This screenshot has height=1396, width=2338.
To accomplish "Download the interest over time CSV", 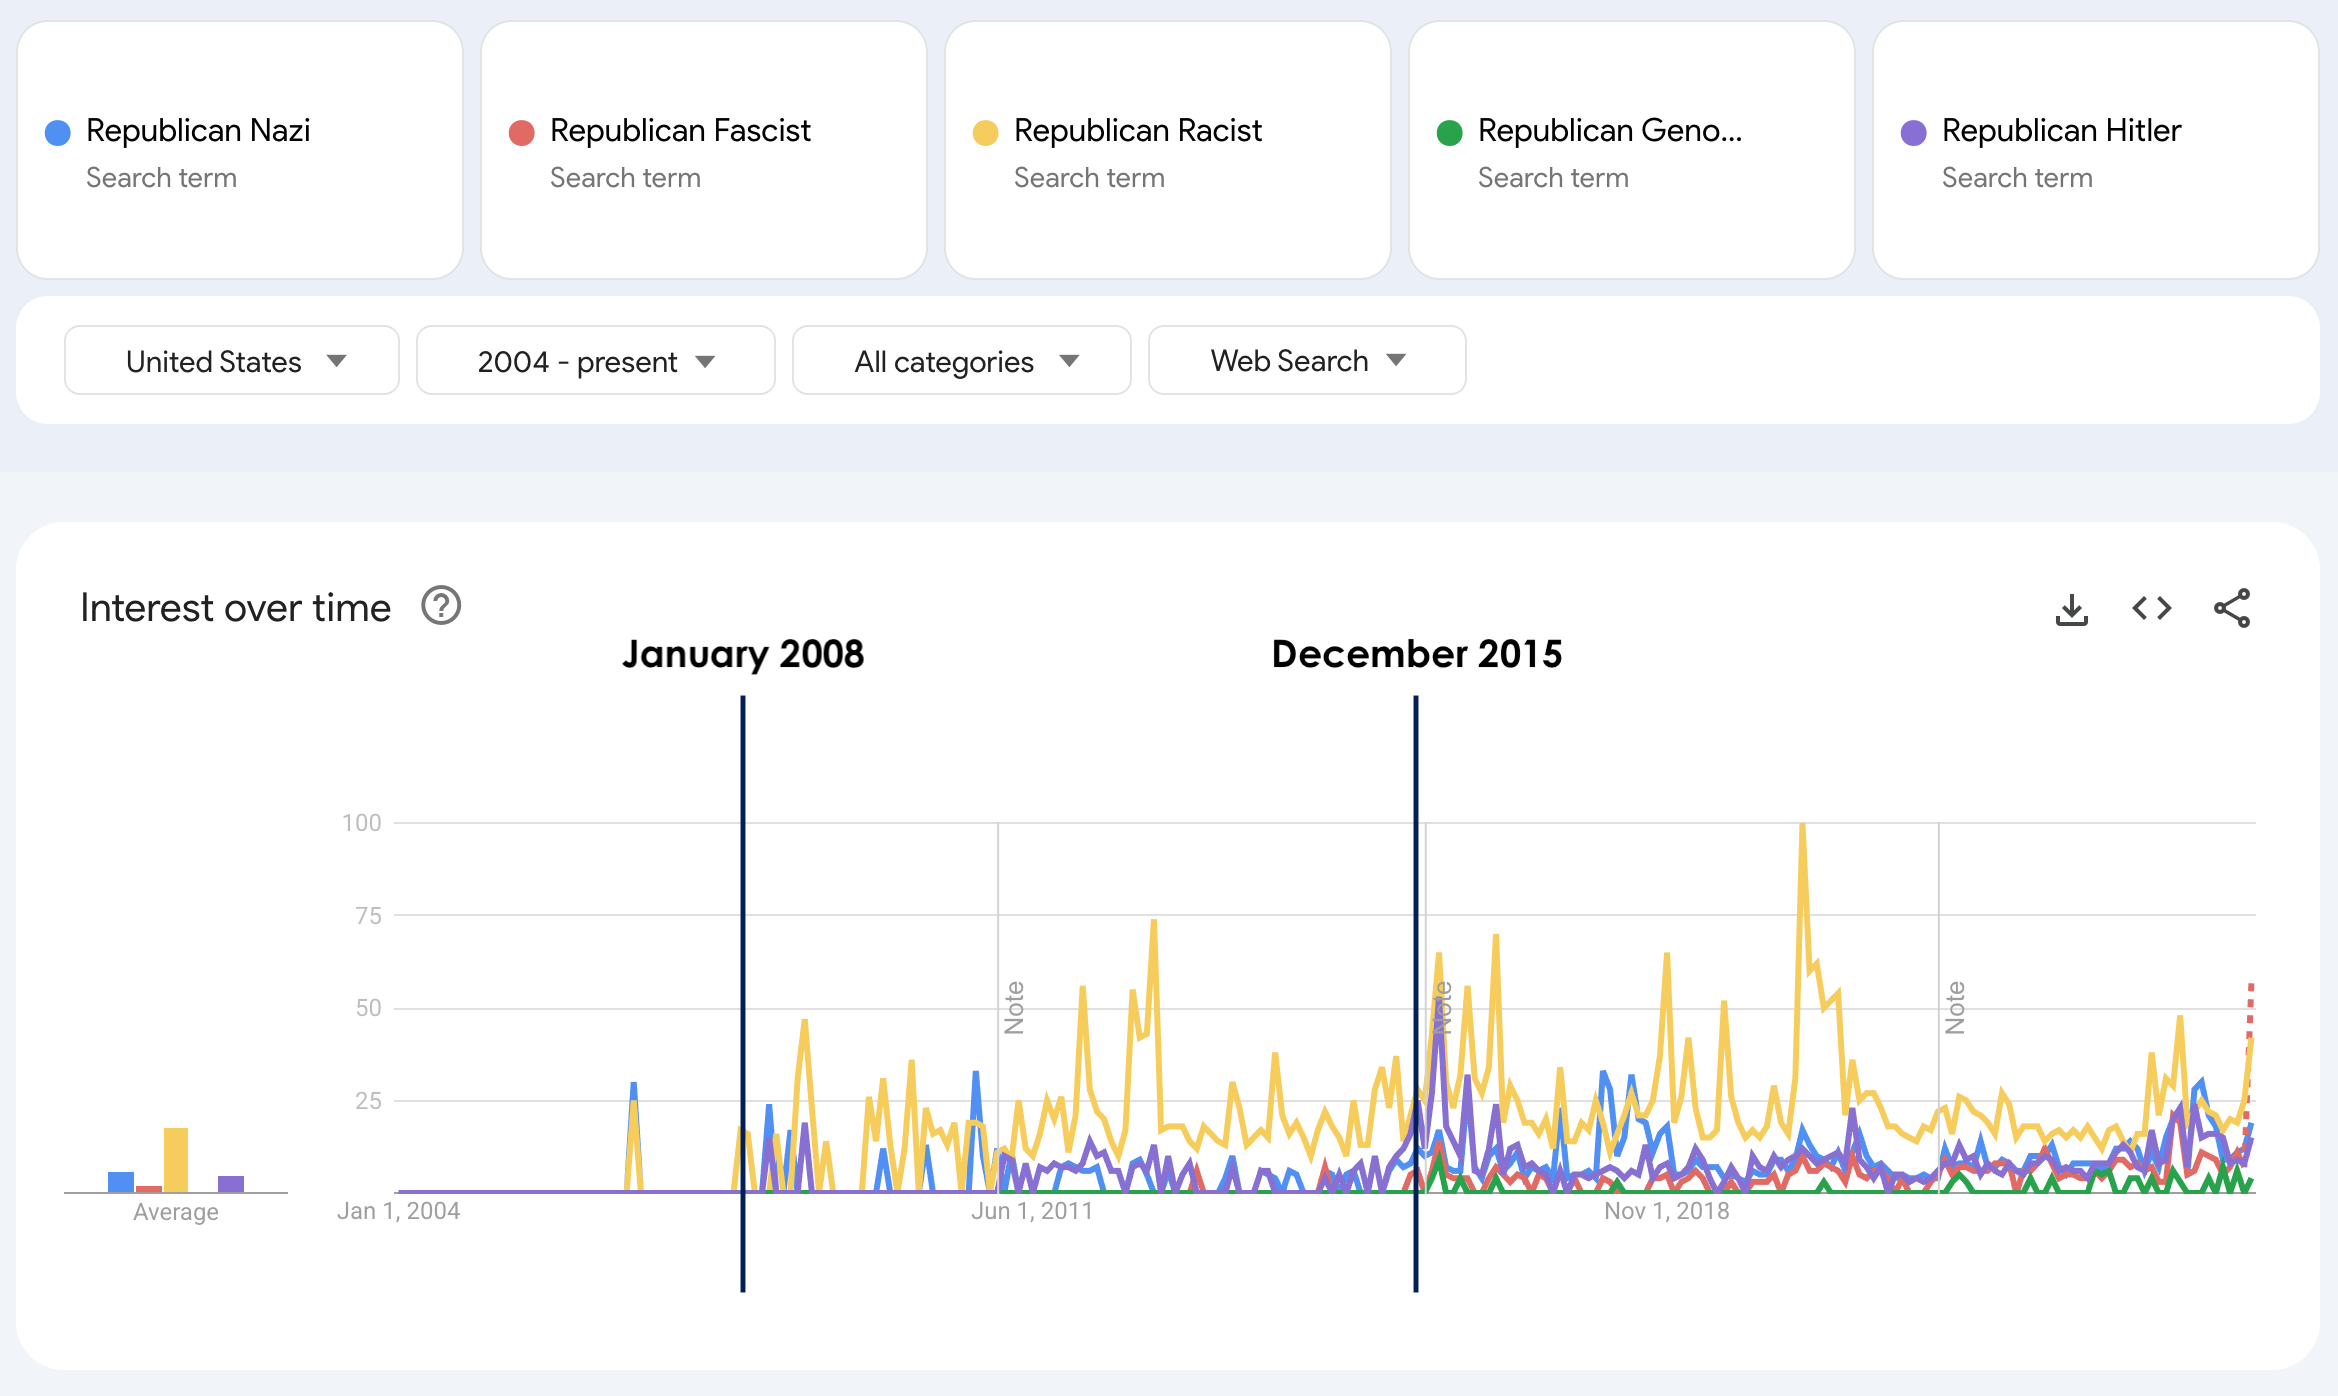I will click(x=2071, y=608).
